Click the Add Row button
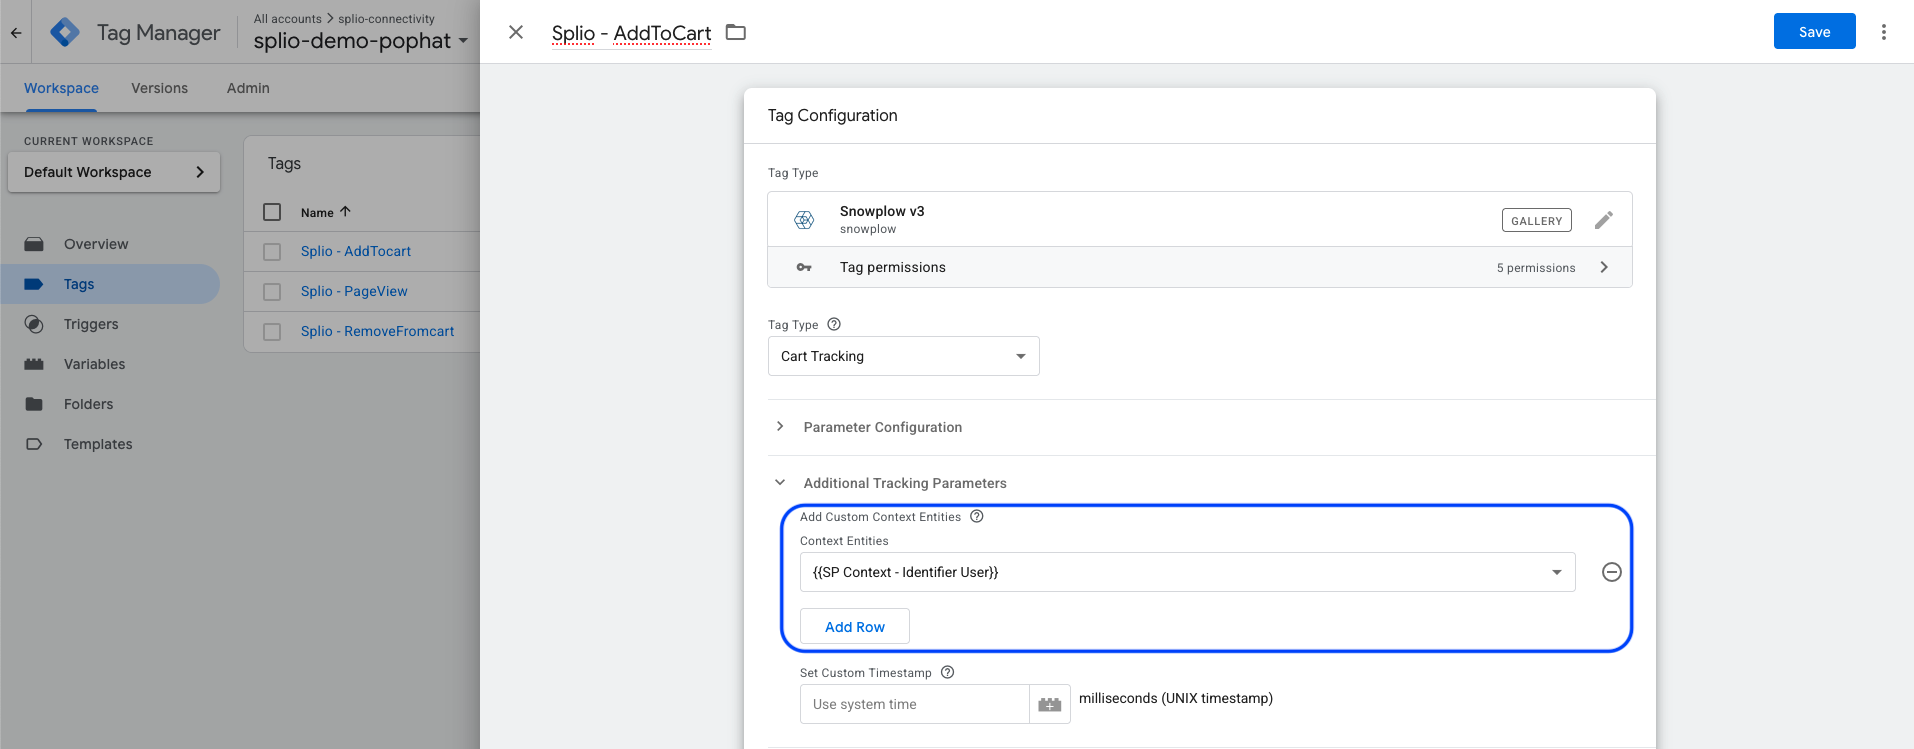Viewport: 1914px width, 749px height. tap(855, 626)
